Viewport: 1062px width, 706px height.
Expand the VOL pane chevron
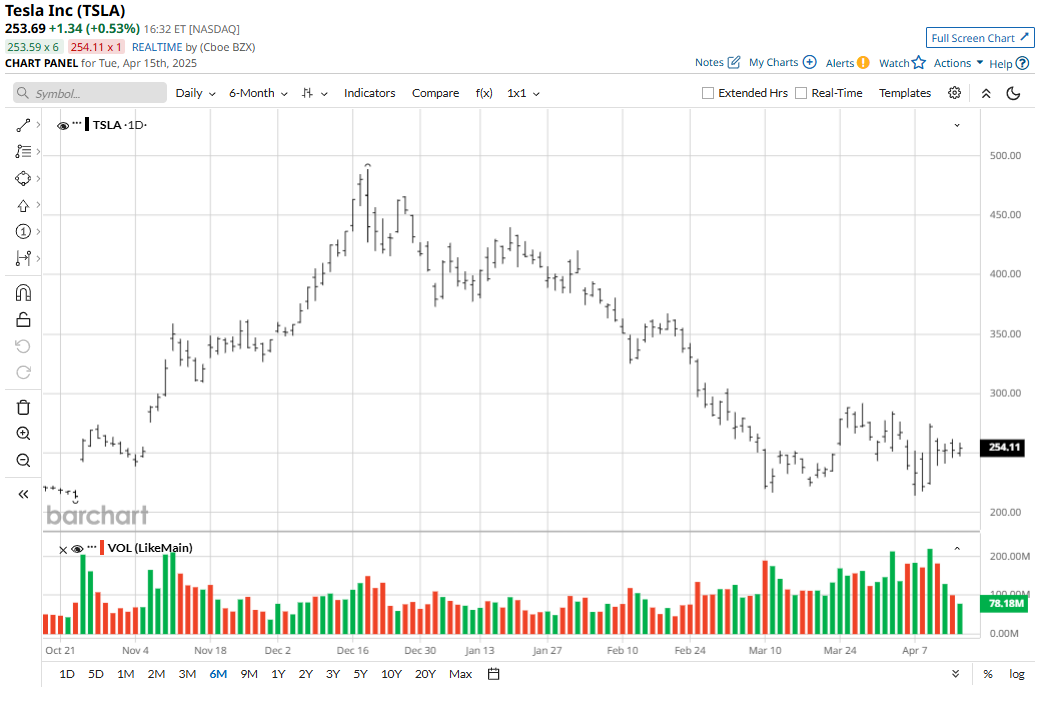(x=957, y=549)
